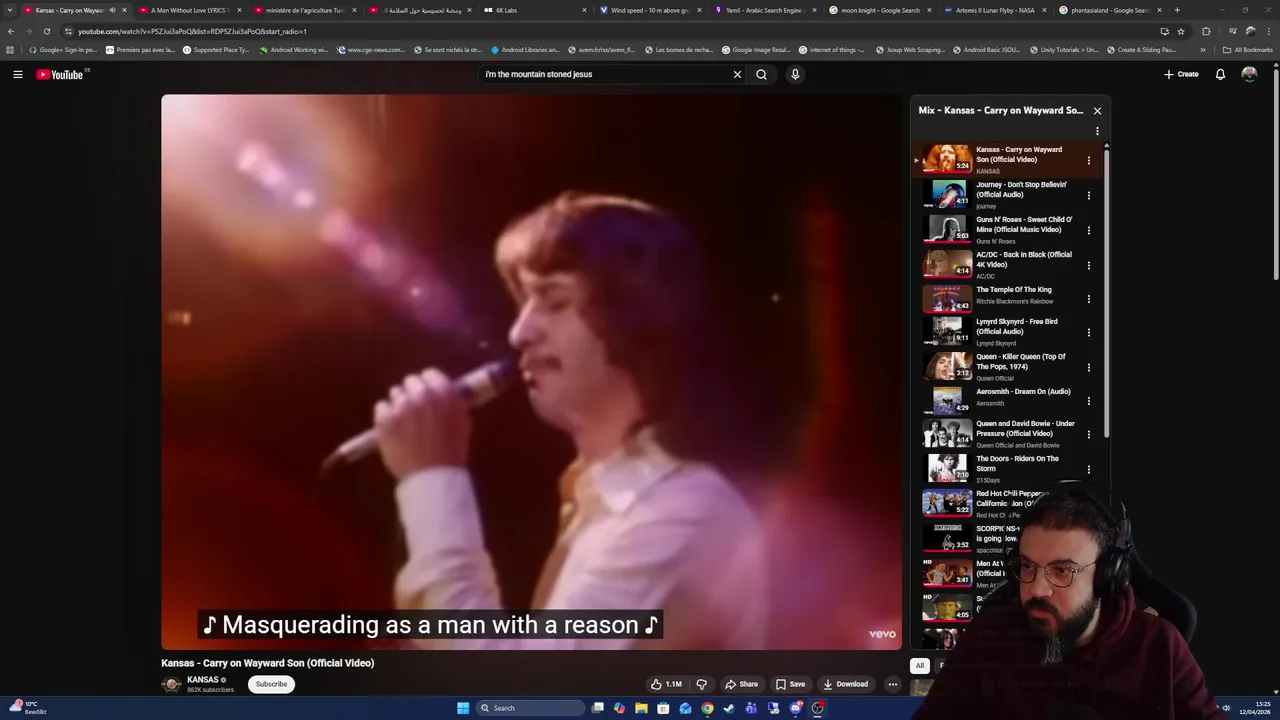
Task: Open options for Sweet Child O' Mine item
Action: 1089,230
